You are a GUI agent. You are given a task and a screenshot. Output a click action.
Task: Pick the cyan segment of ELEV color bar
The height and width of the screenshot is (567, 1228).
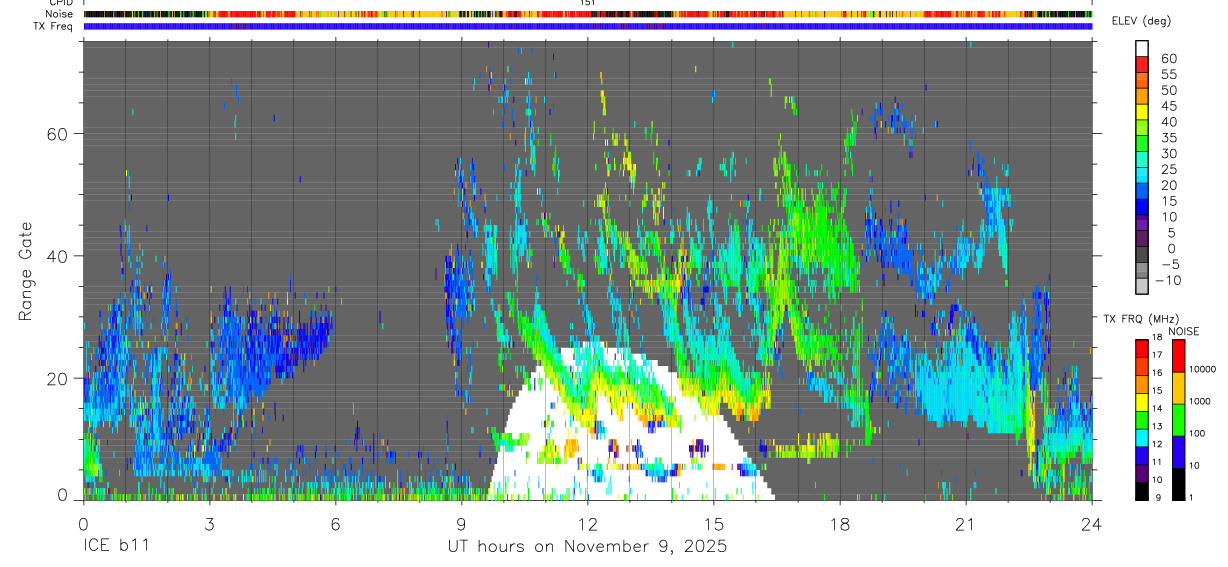pyautogui.click(x=1143, y=176)
